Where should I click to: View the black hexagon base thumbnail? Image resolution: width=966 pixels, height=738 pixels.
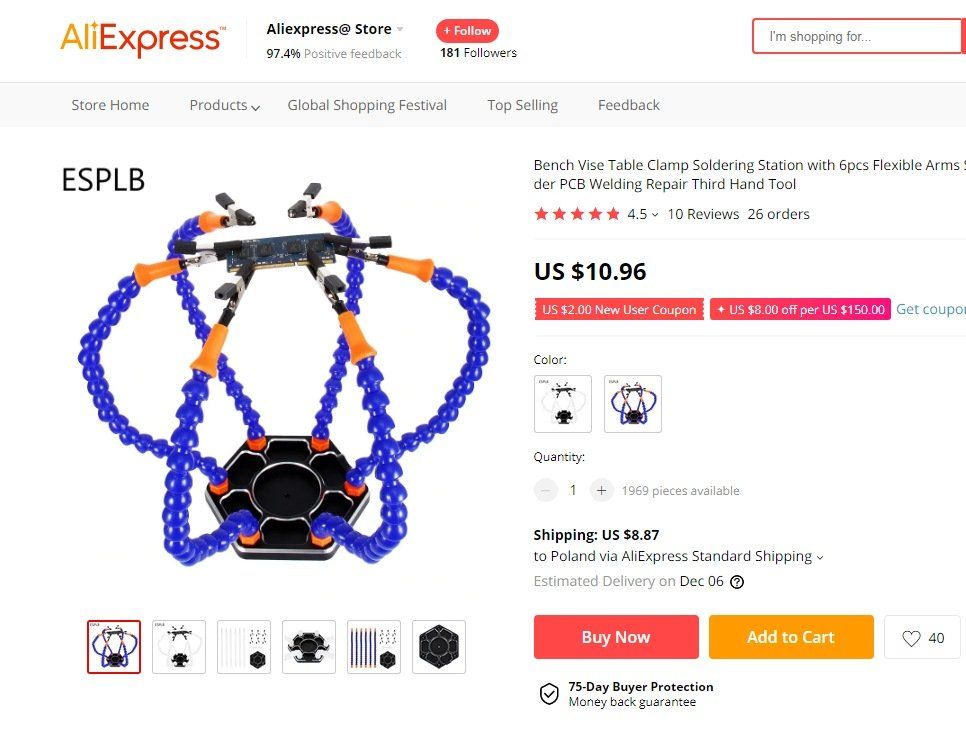tap(439, 647)
